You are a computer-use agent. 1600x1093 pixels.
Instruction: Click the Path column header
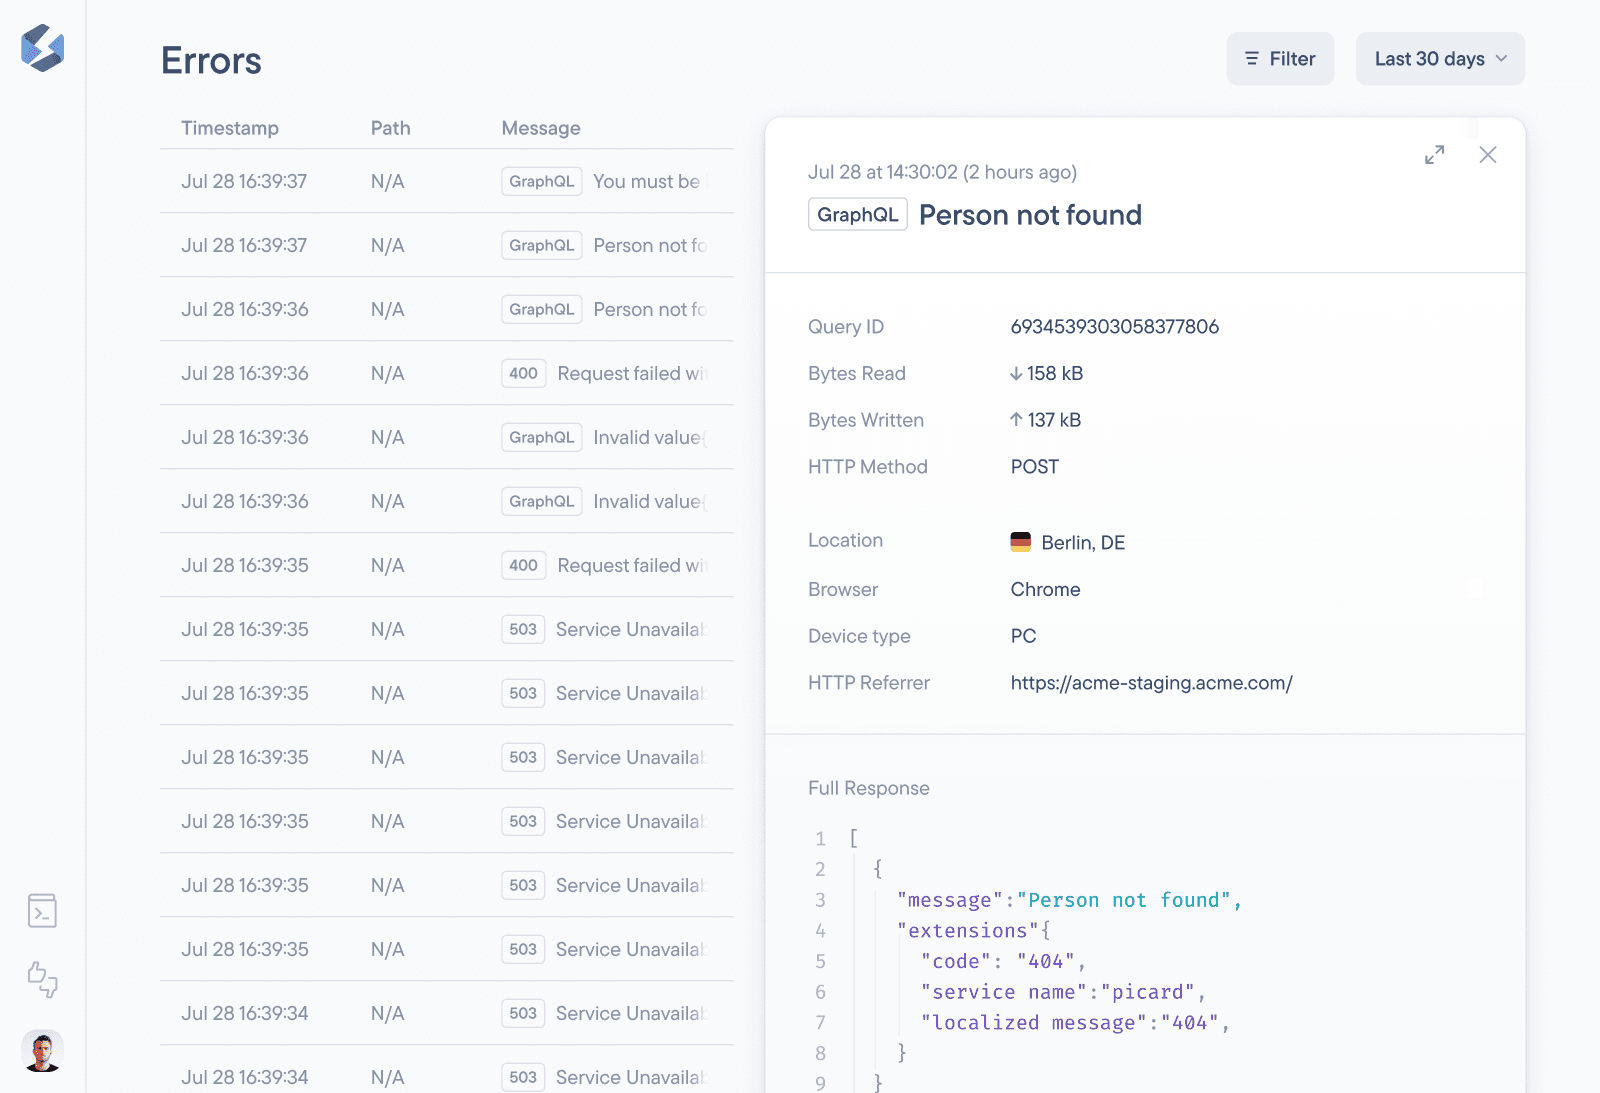390,128
